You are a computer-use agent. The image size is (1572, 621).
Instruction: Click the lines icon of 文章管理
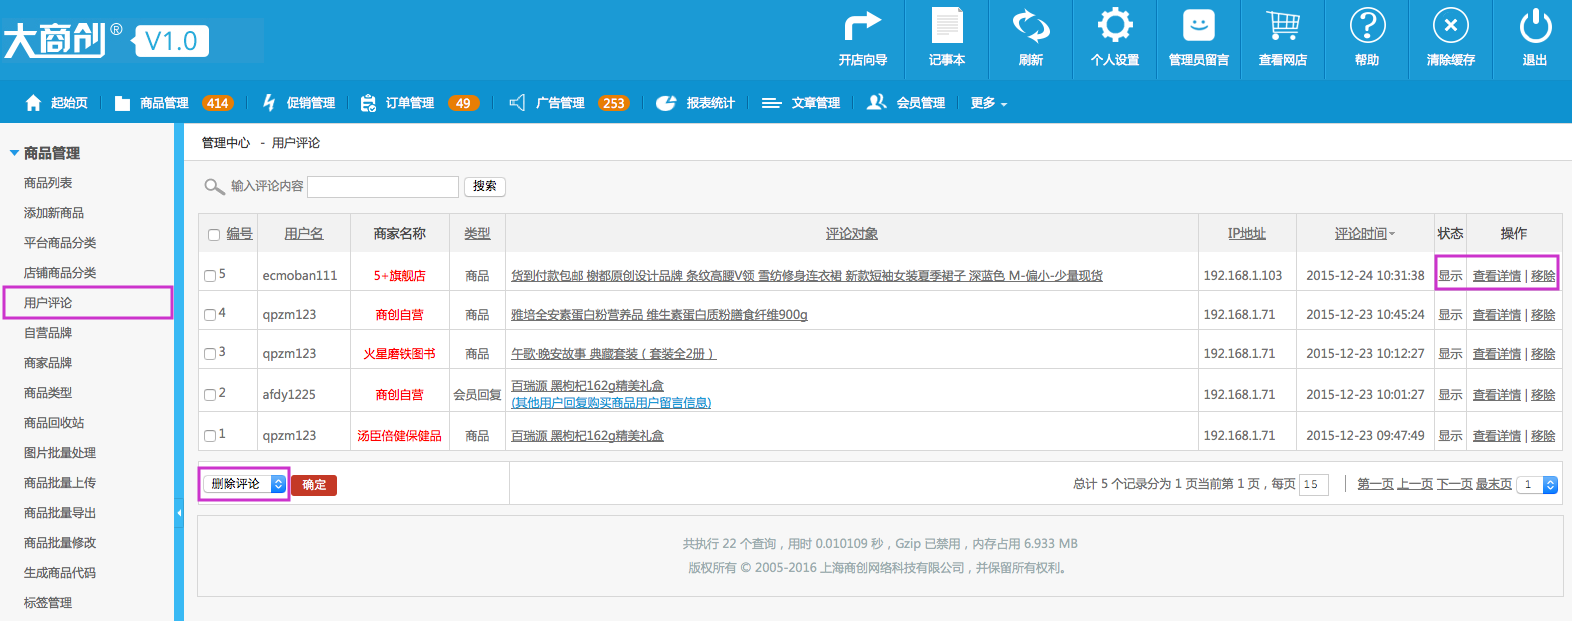(771, 103)
